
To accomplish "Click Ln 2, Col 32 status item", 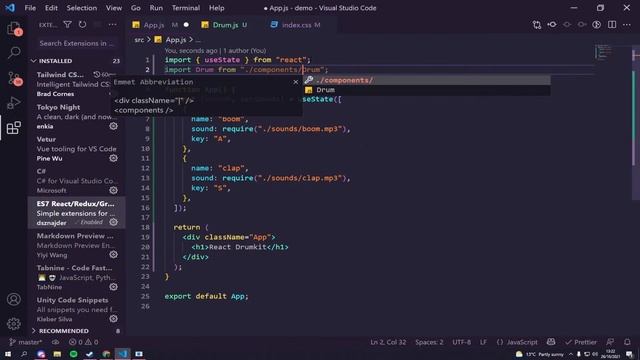I will [x=388, y=342].
